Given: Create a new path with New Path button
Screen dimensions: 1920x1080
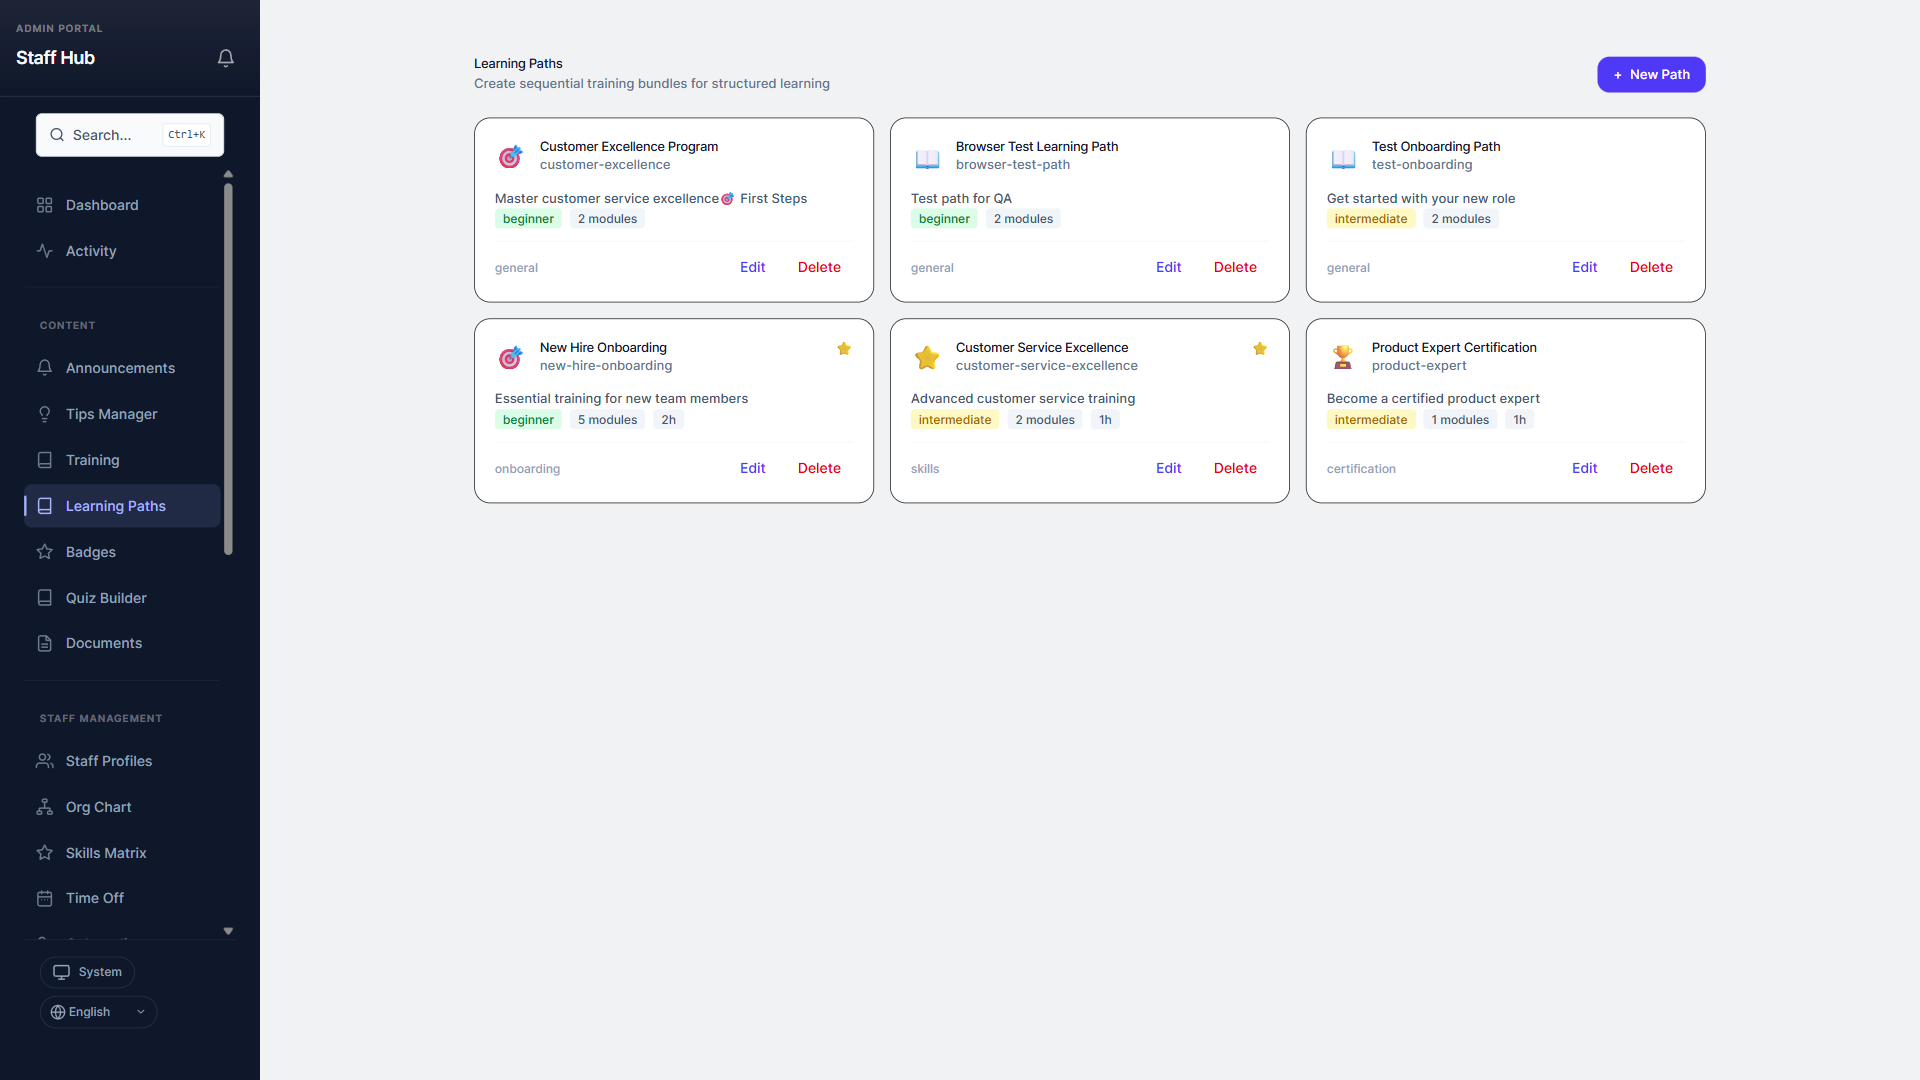Looking at the screenshot, I should pos(1651,75).
